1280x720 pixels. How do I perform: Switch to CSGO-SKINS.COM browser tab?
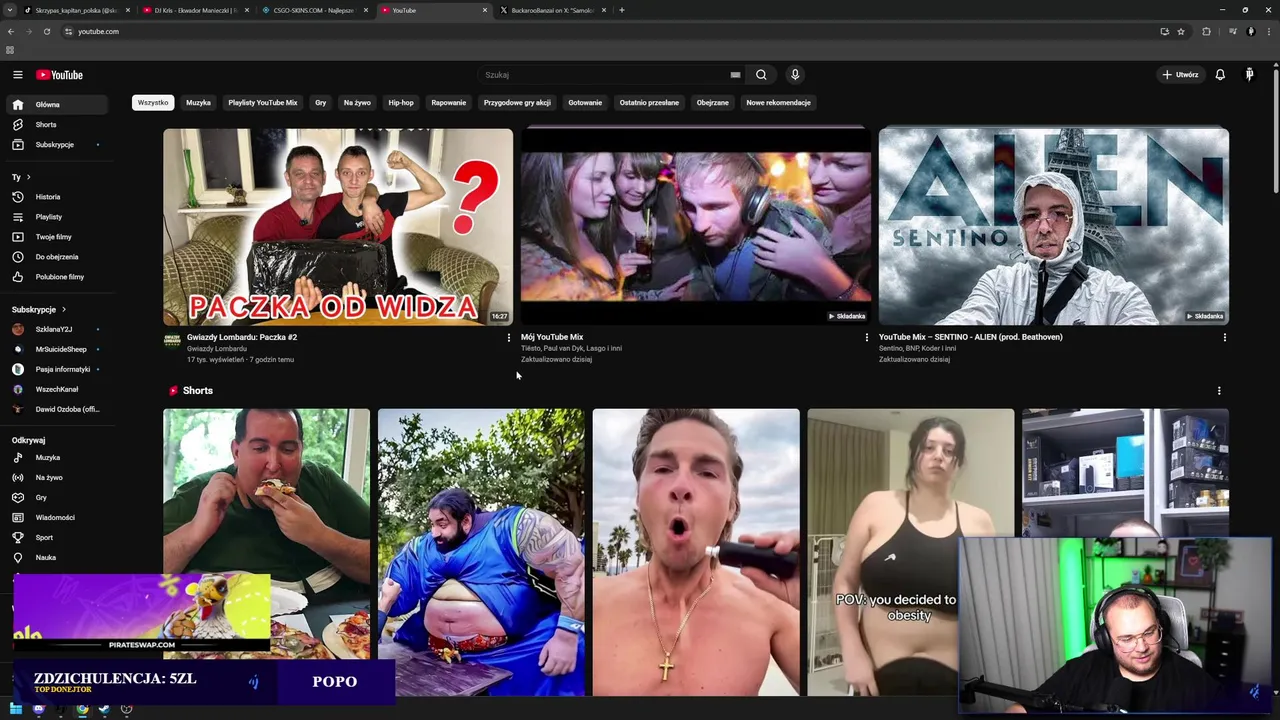click(313, 10)
